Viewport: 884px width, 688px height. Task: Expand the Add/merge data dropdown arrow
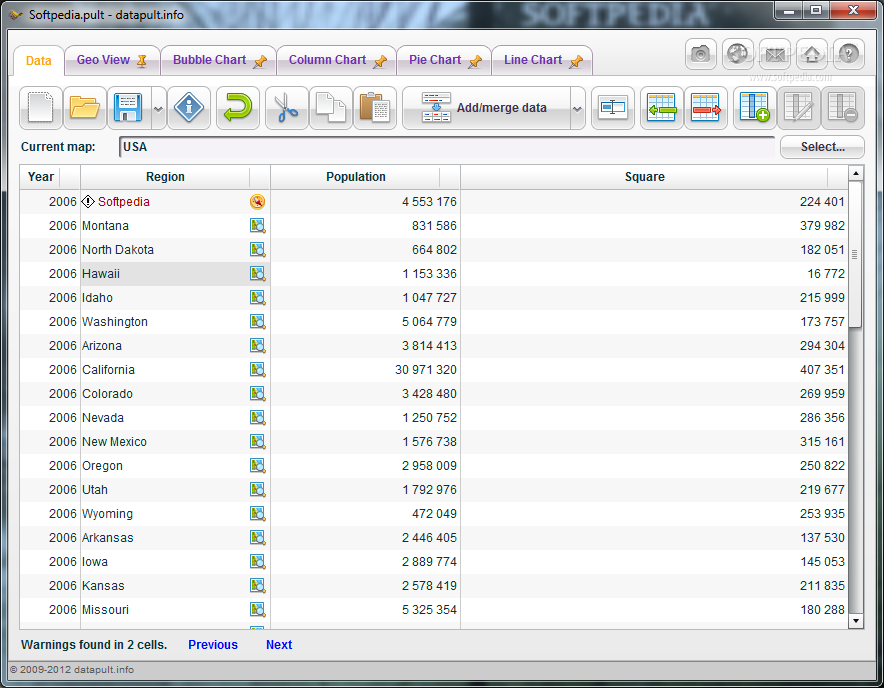point(577,109)
